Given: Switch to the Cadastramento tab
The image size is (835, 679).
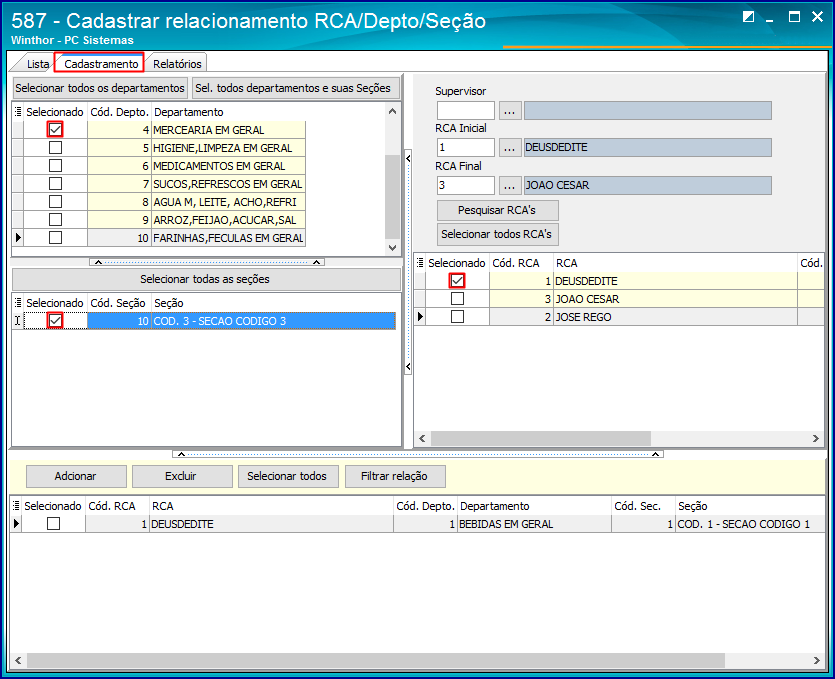Looking at the screenshot, I should (x=101, y=64).
